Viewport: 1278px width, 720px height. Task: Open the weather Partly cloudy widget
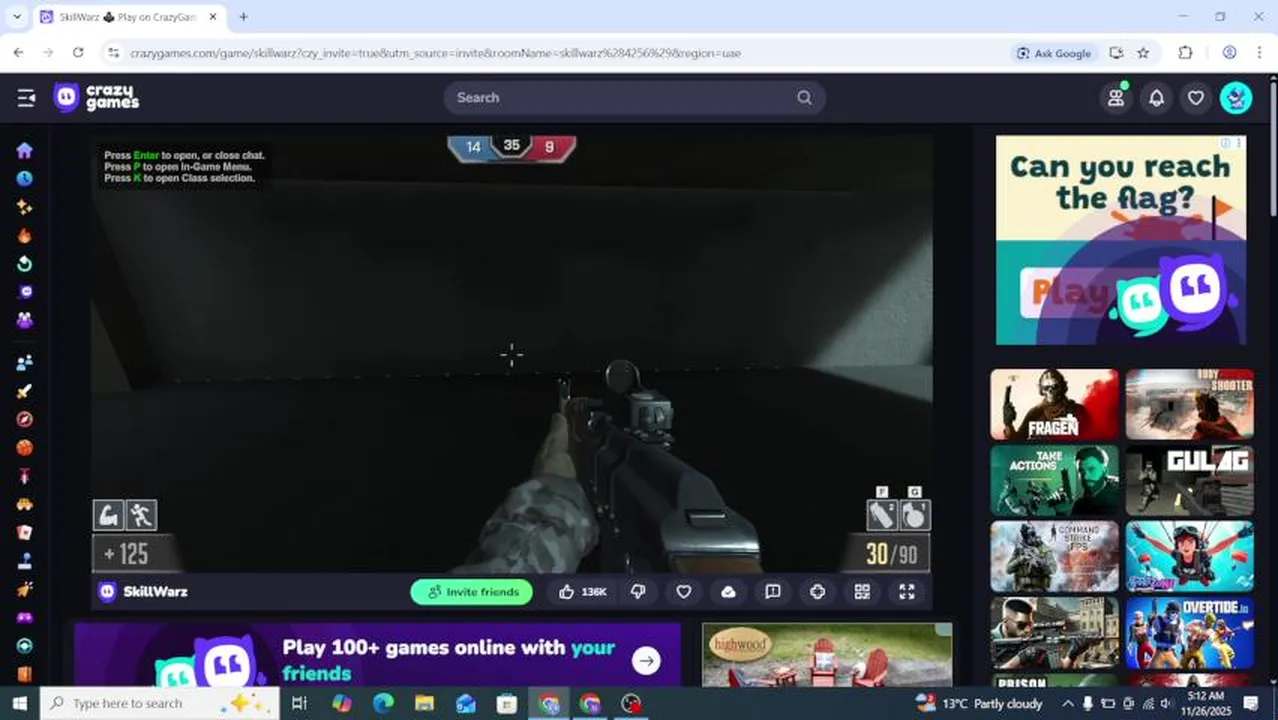979,703
